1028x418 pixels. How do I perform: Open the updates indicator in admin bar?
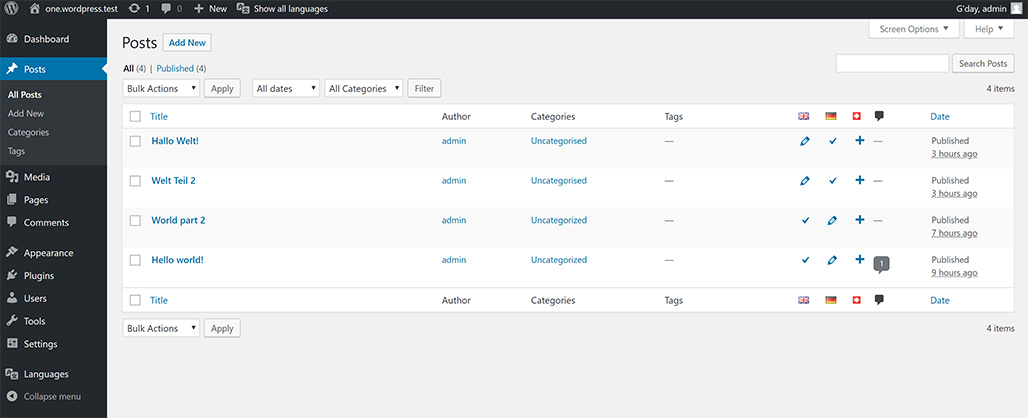click(139, 9)
